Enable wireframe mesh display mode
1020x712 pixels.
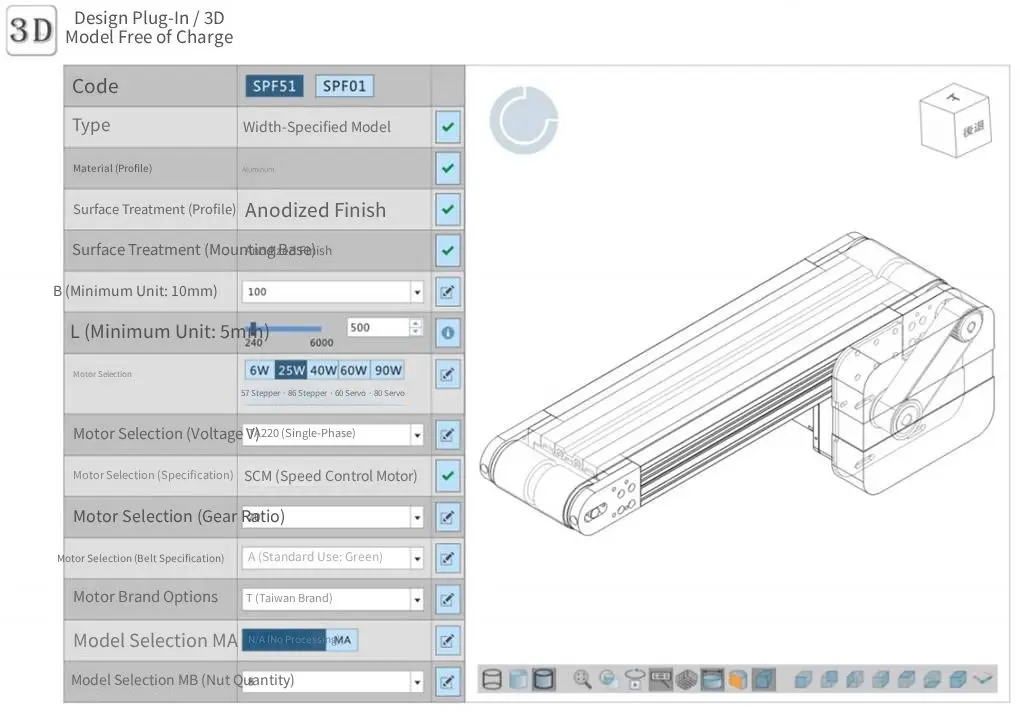(x=685, y=679)
